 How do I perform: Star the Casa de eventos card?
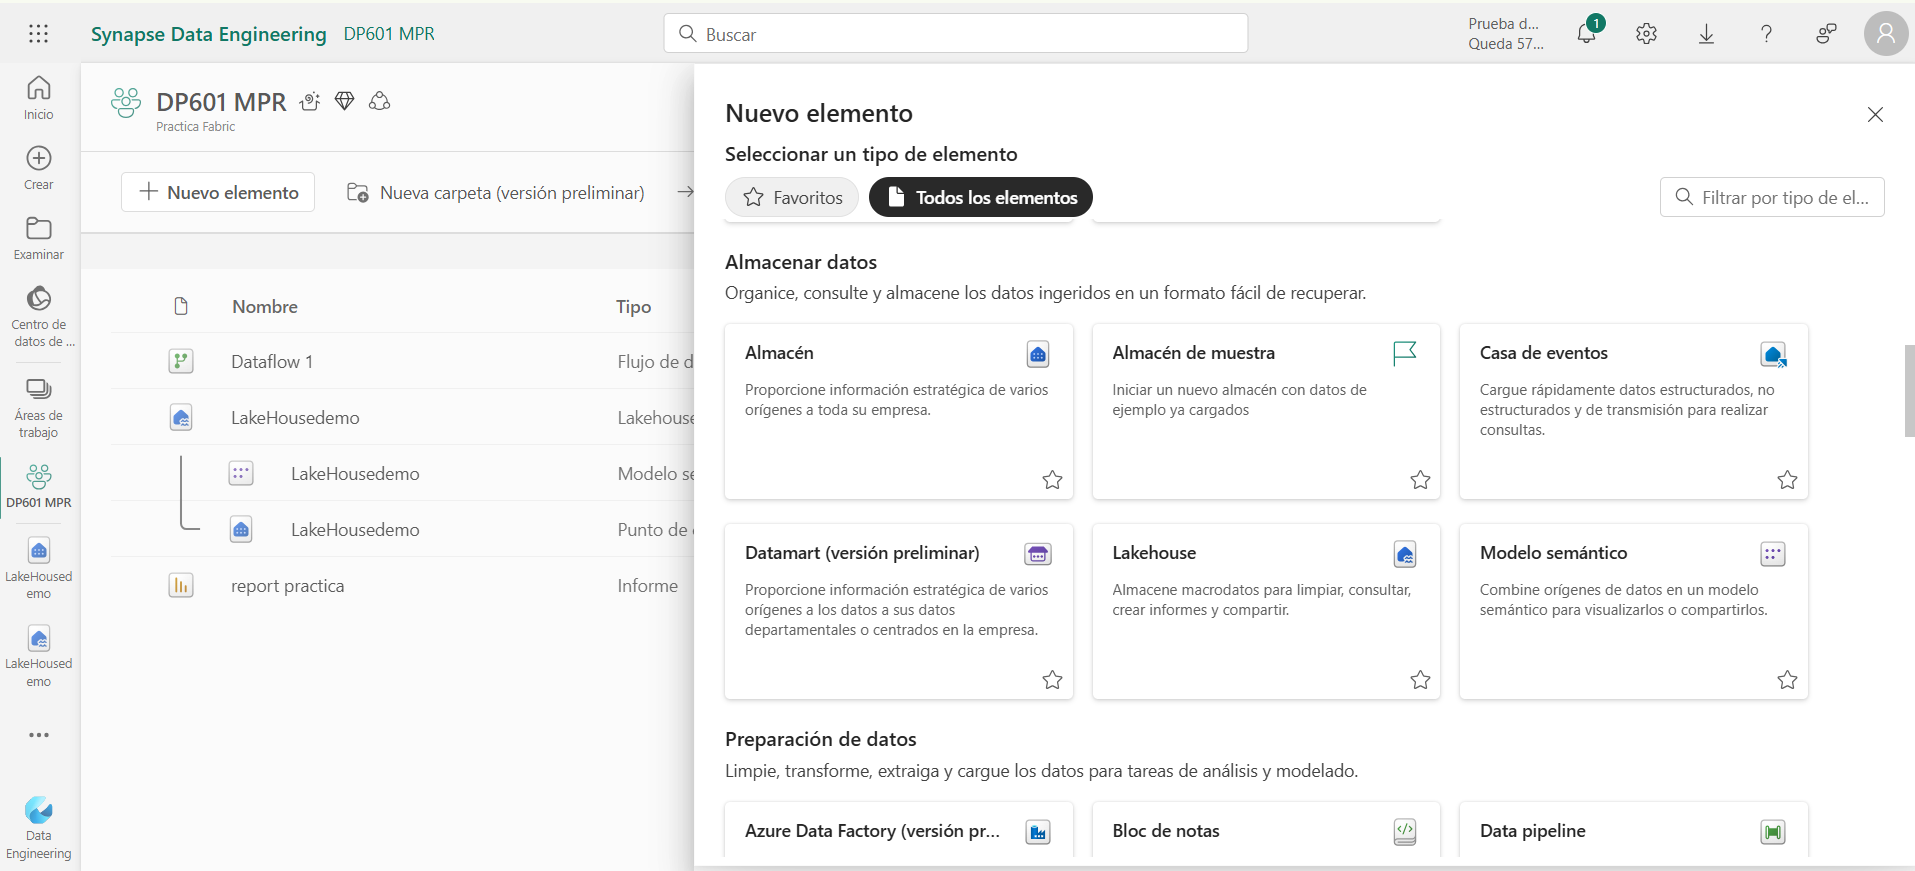pyautogui.click(x=1787, y=480)
